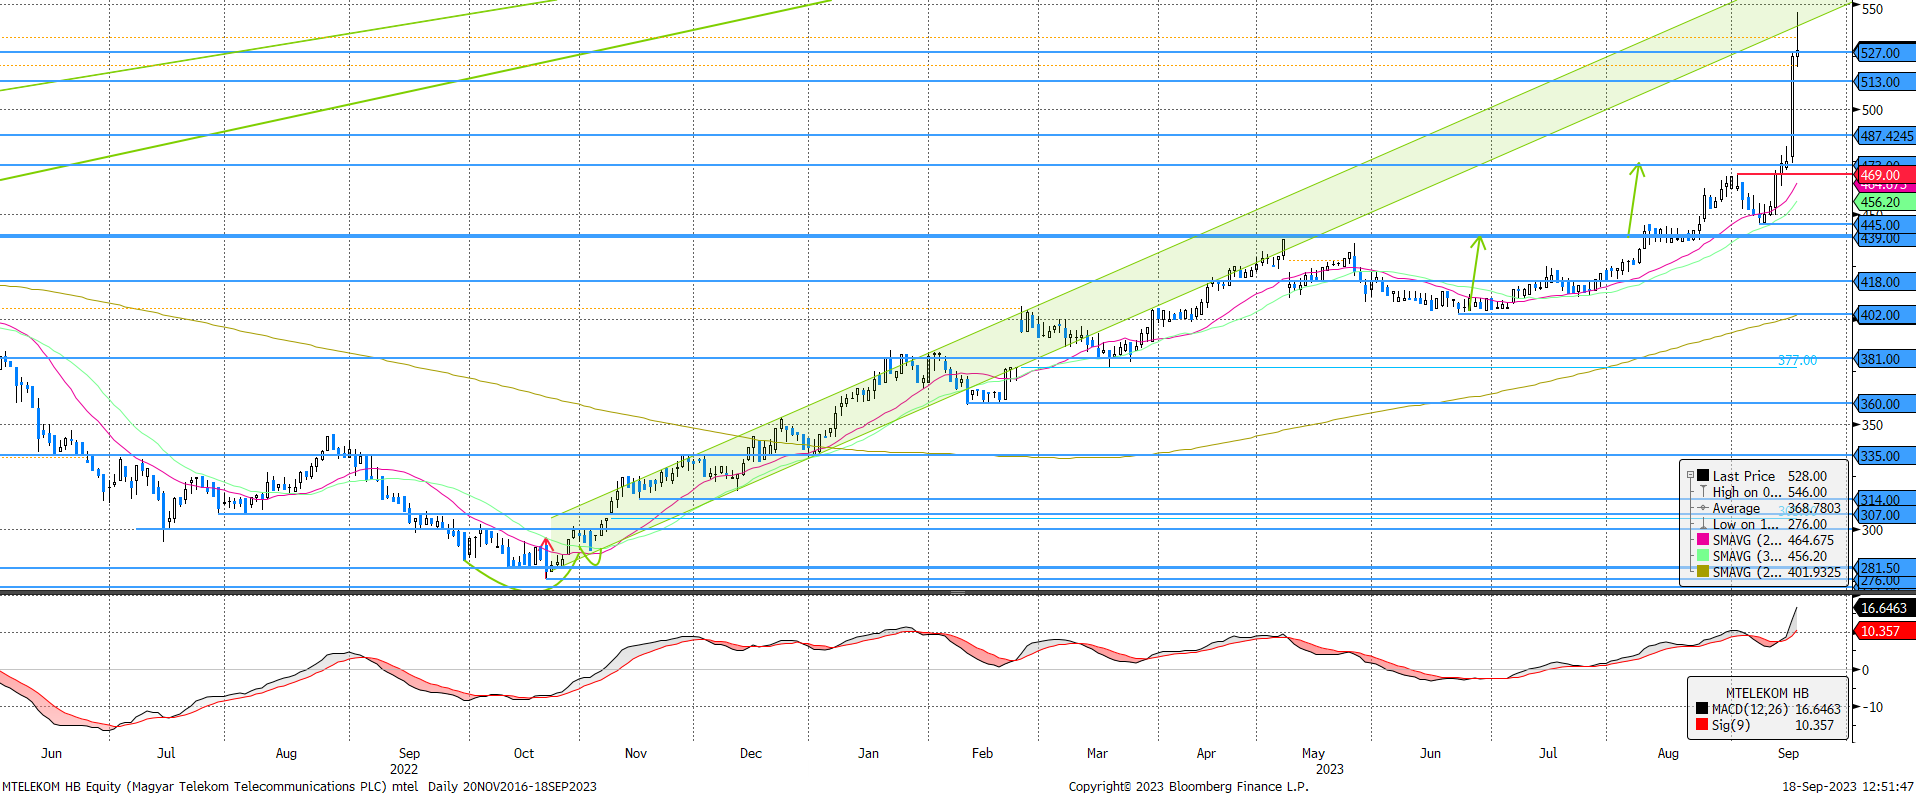Viewport: 1916px width, 795px height.
Task: Click the 550 price axis label
Action: pyautogui.click(x=1872, y=9)
